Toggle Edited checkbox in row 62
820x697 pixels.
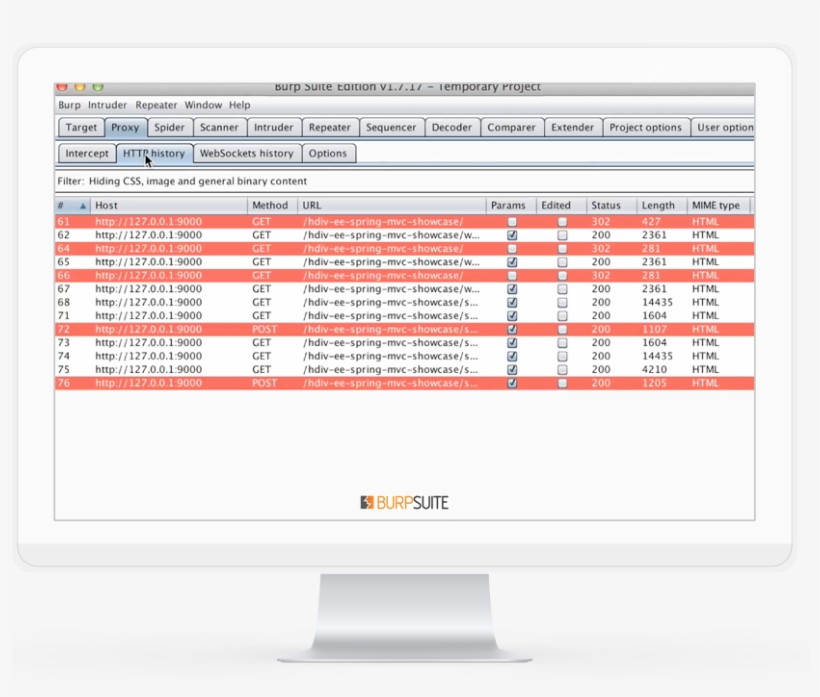point(562,235)
